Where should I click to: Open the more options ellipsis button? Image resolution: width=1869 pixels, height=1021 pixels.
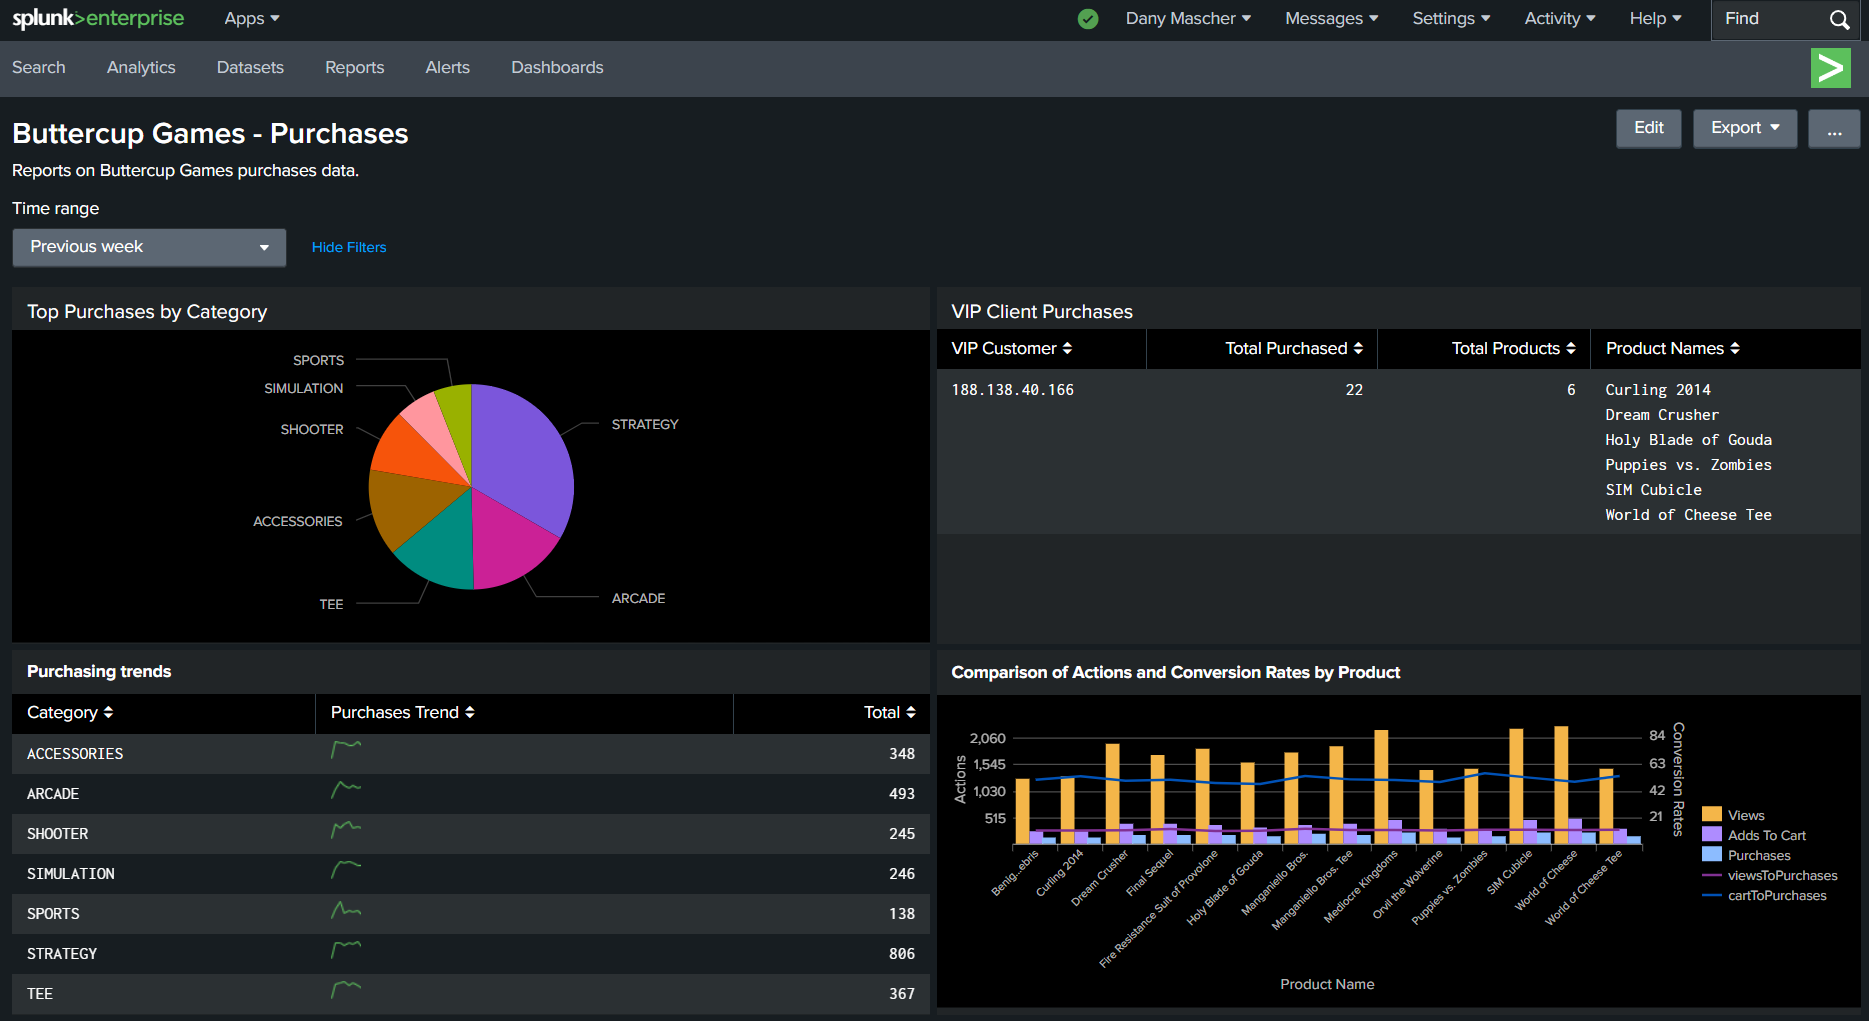coord(1834,129)
